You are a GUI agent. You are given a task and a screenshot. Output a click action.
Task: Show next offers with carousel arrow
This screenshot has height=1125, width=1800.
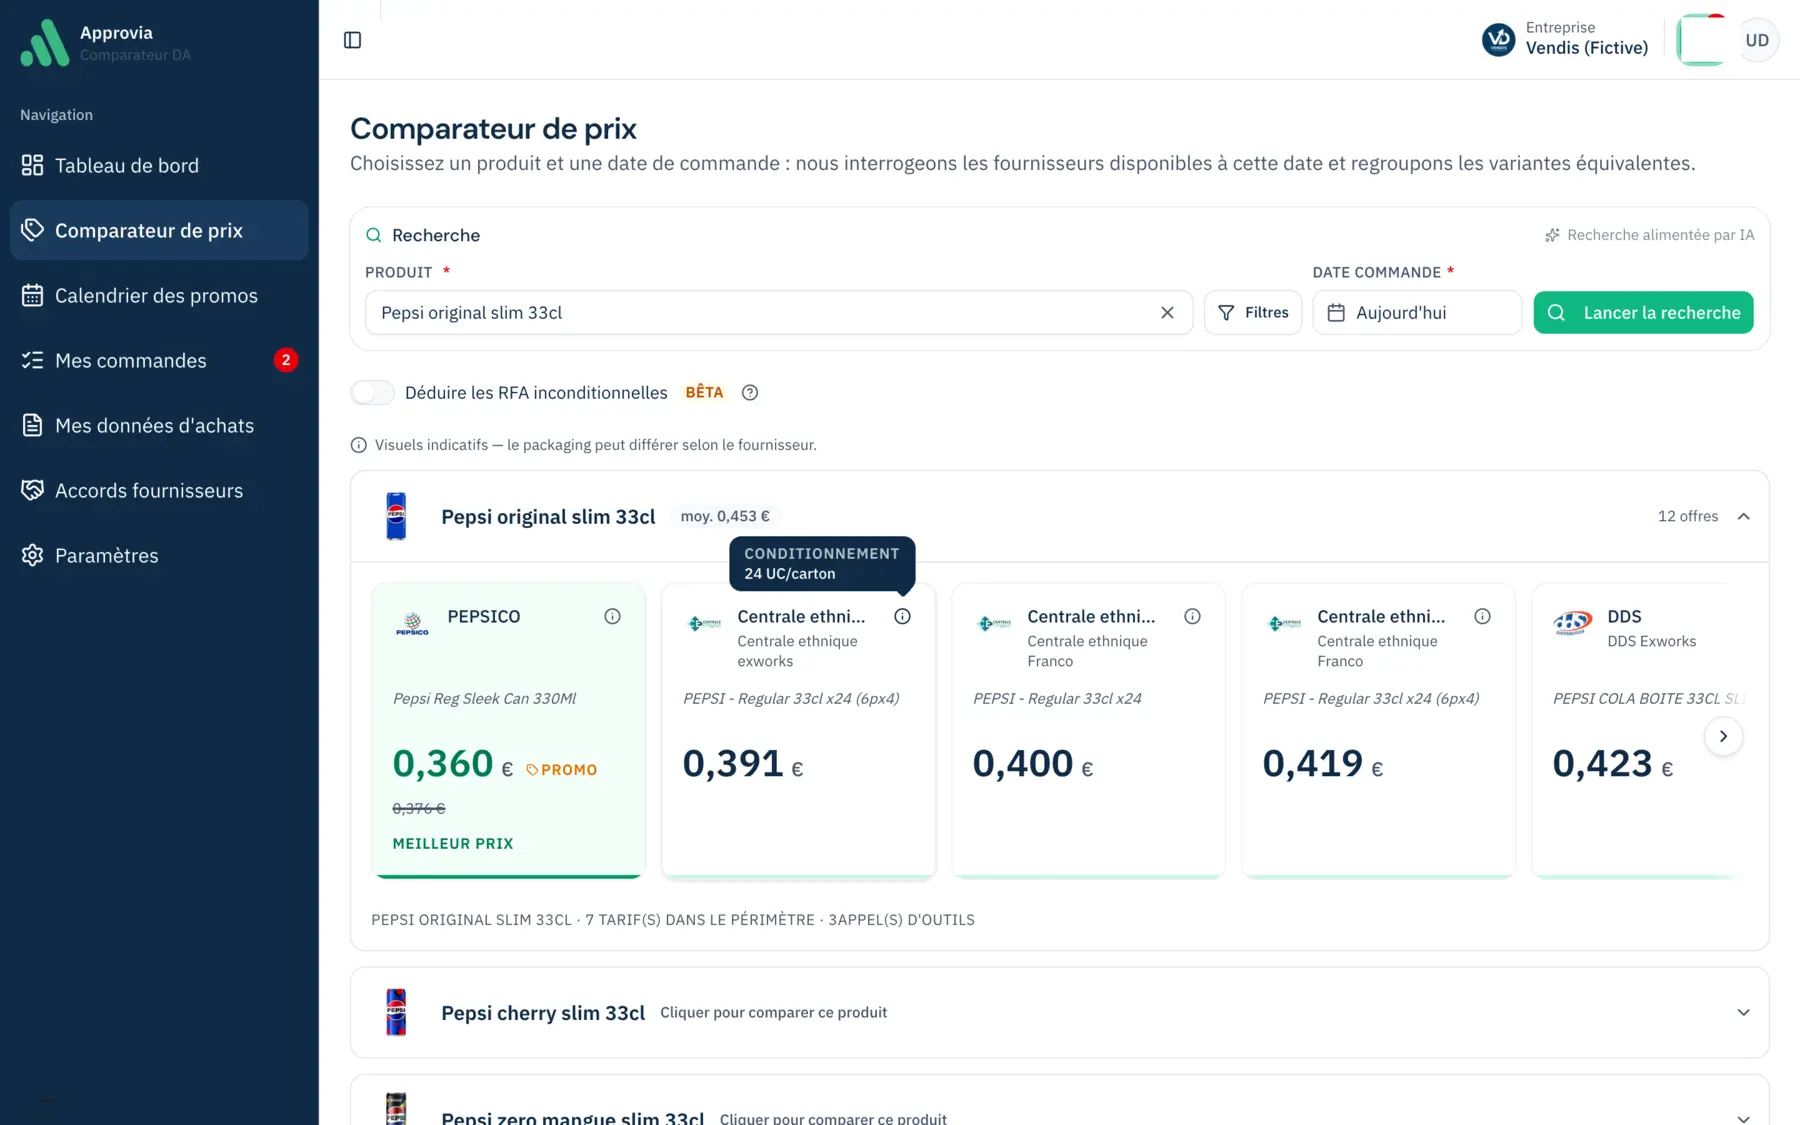(1723, 737)
